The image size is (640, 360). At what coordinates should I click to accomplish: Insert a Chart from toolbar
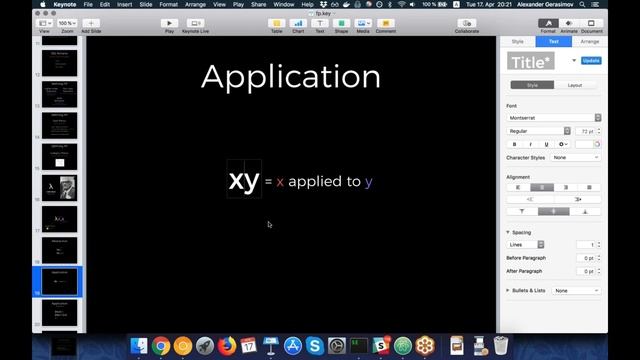coord(298,23)
